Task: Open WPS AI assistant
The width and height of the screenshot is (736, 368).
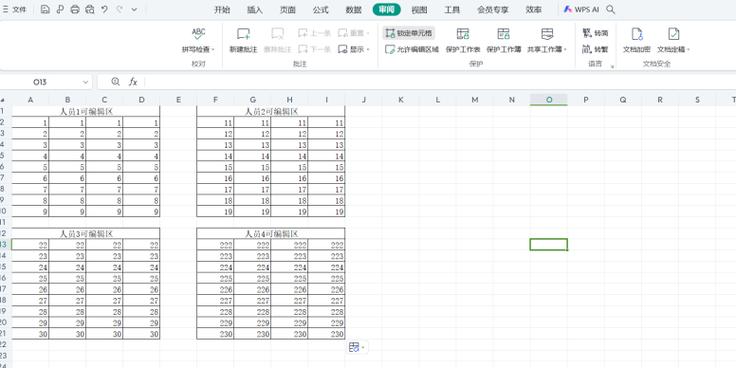Action: click(x=581, y=9)
